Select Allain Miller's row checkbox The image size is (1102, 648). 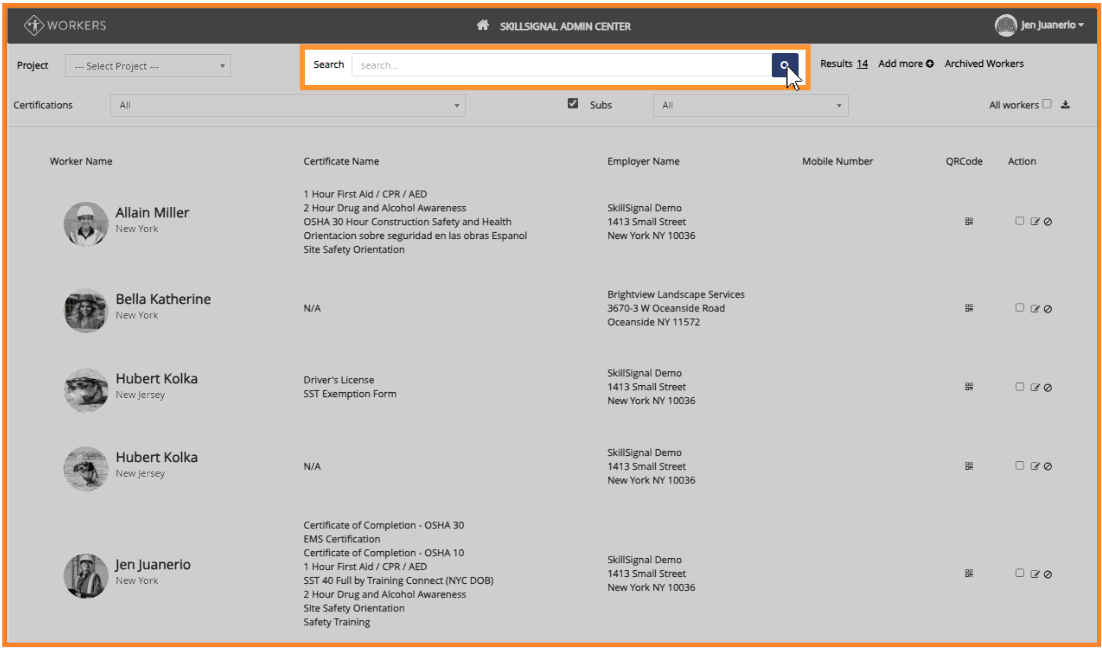(x=1020, y=221)
